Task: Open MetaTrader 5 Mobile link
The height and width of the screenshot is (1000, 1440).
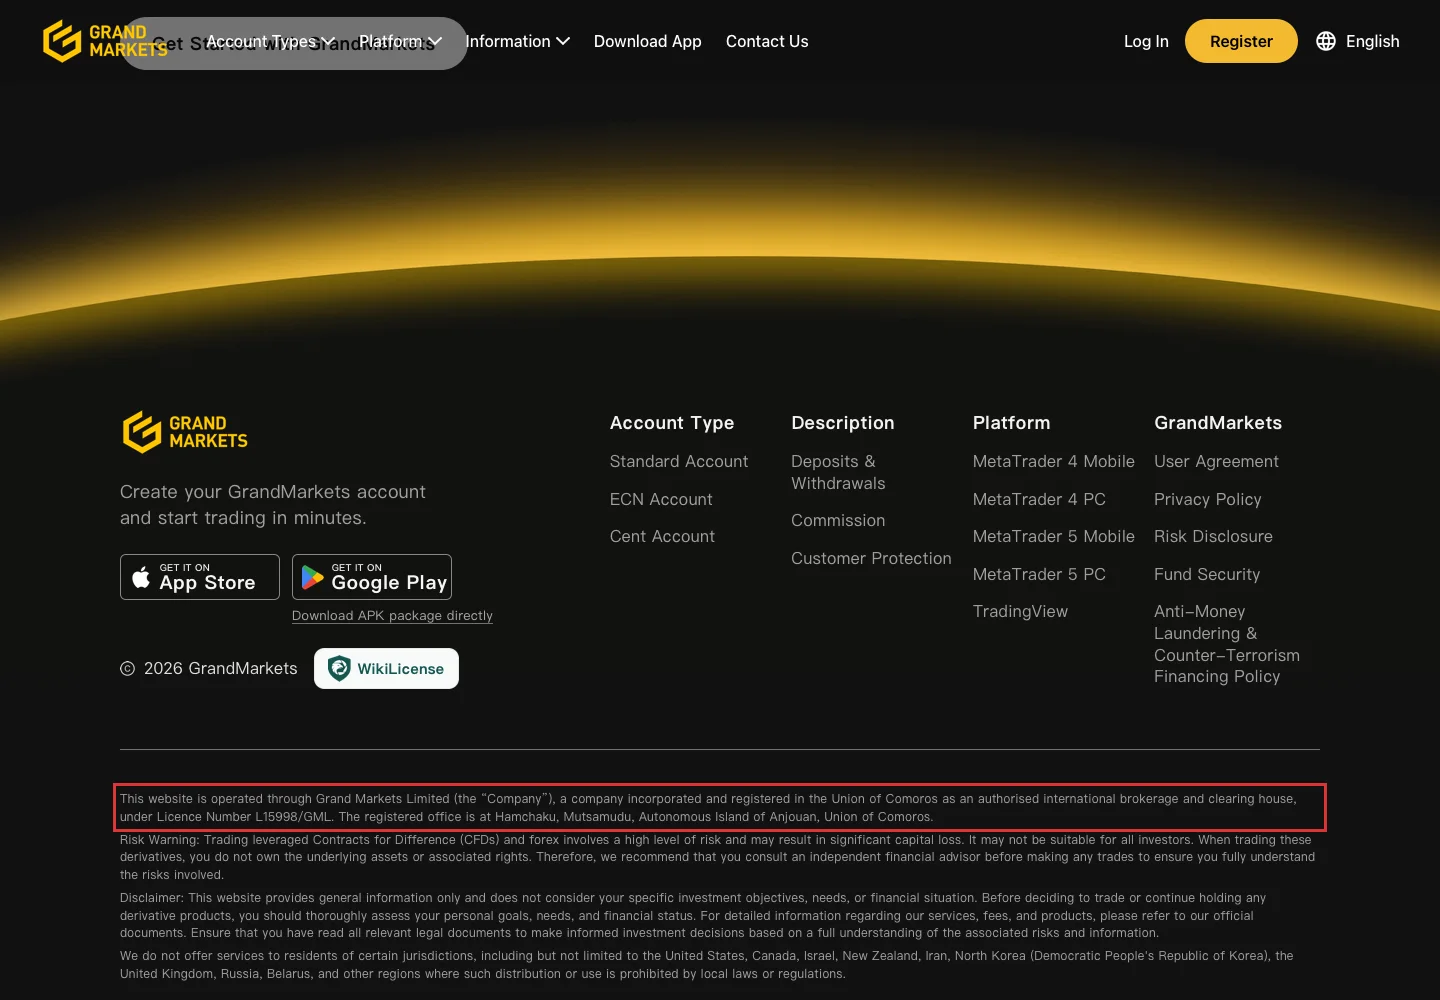Action: [x=1053, y=536]
